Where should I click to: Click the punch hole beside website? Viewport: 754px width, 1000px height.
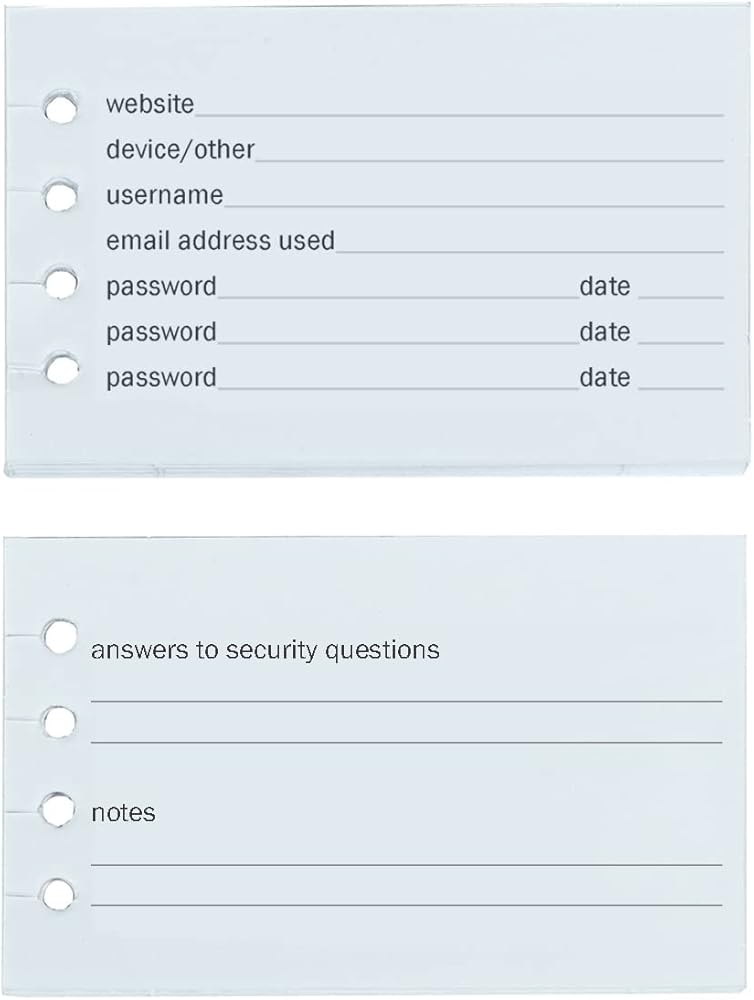pos(61,108)
